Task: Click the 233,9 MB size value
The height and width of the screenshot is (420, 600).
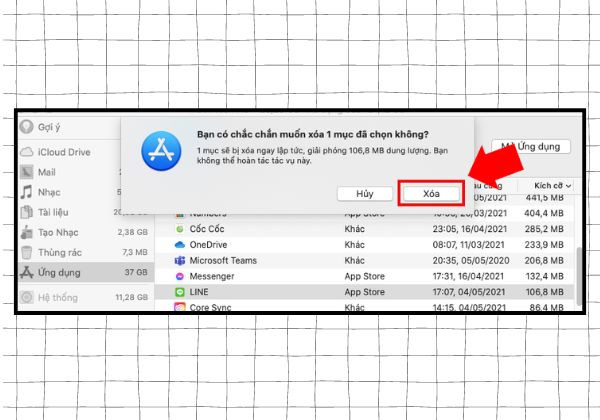Action: click(x=544, y=245)
